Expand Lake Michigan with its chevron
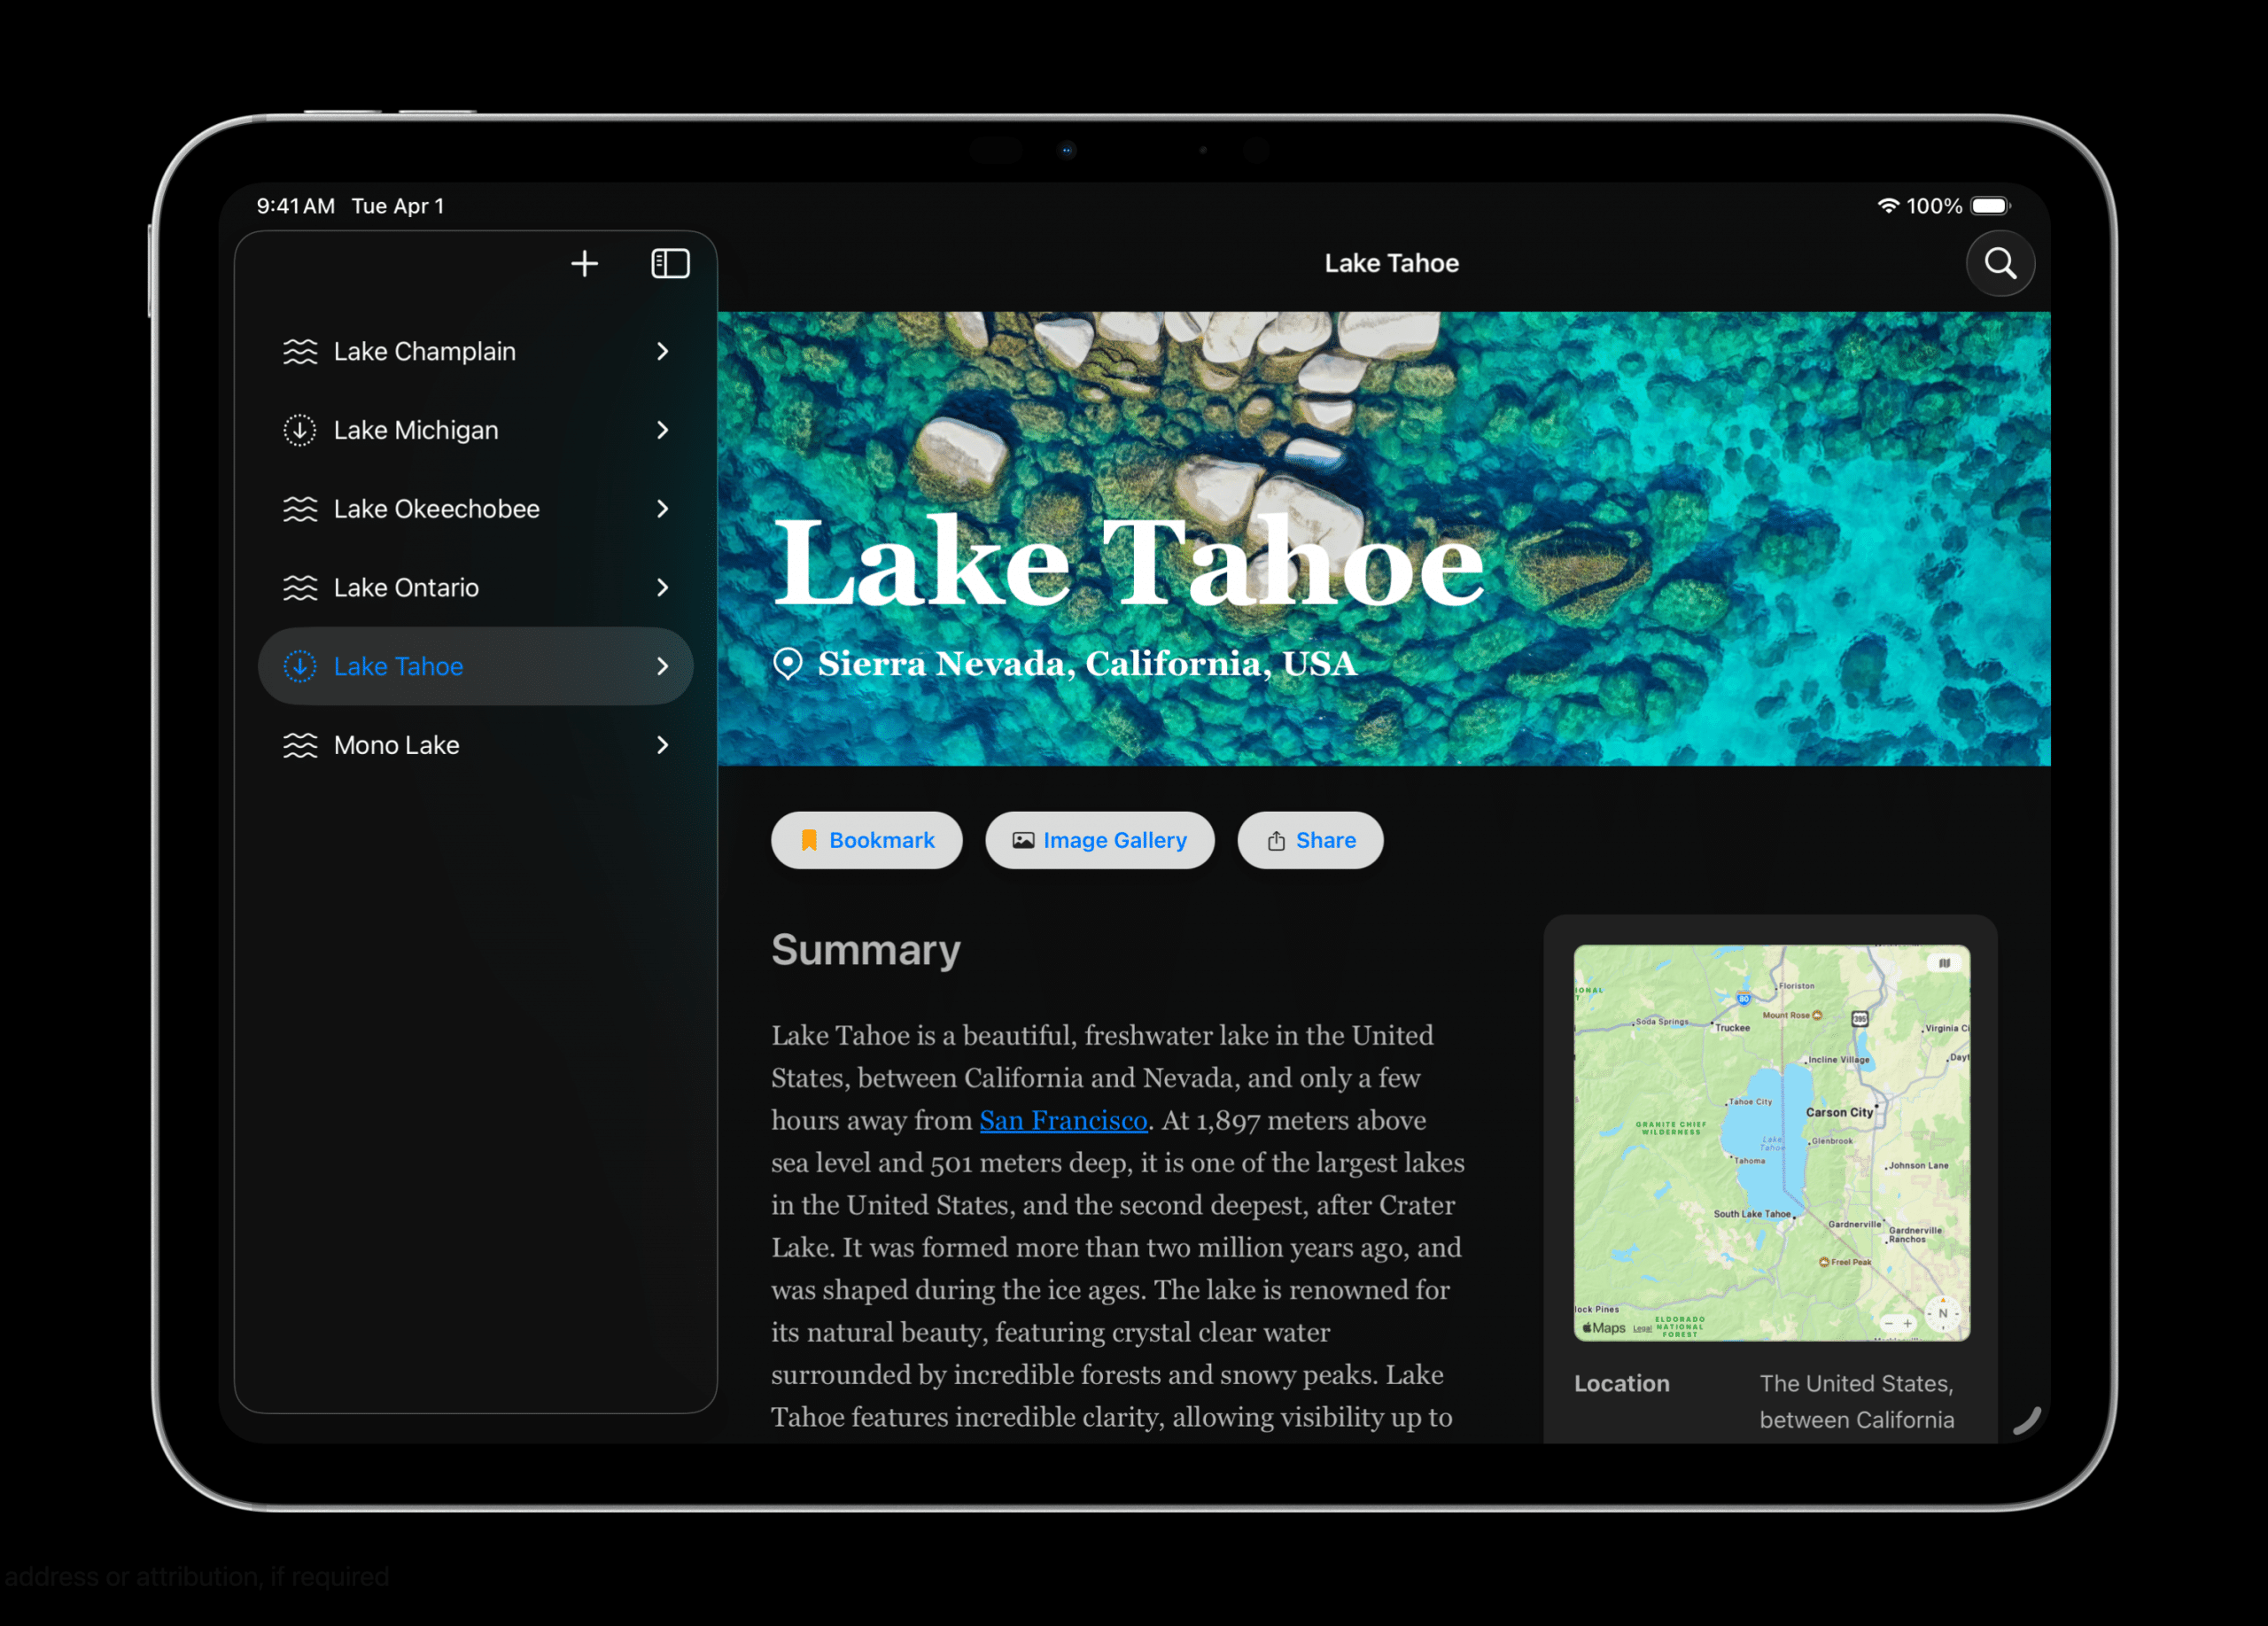 click(662, 430)
